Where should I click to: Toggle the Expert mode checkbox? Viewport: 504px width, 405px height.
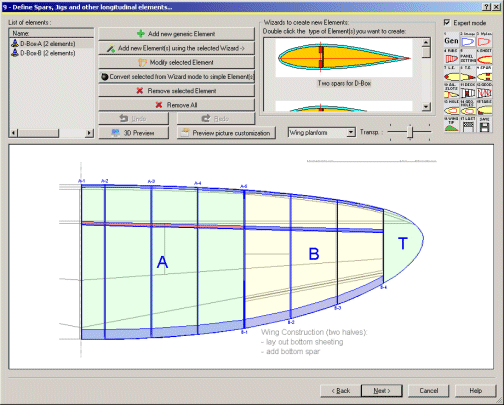(x=447, y=23)
